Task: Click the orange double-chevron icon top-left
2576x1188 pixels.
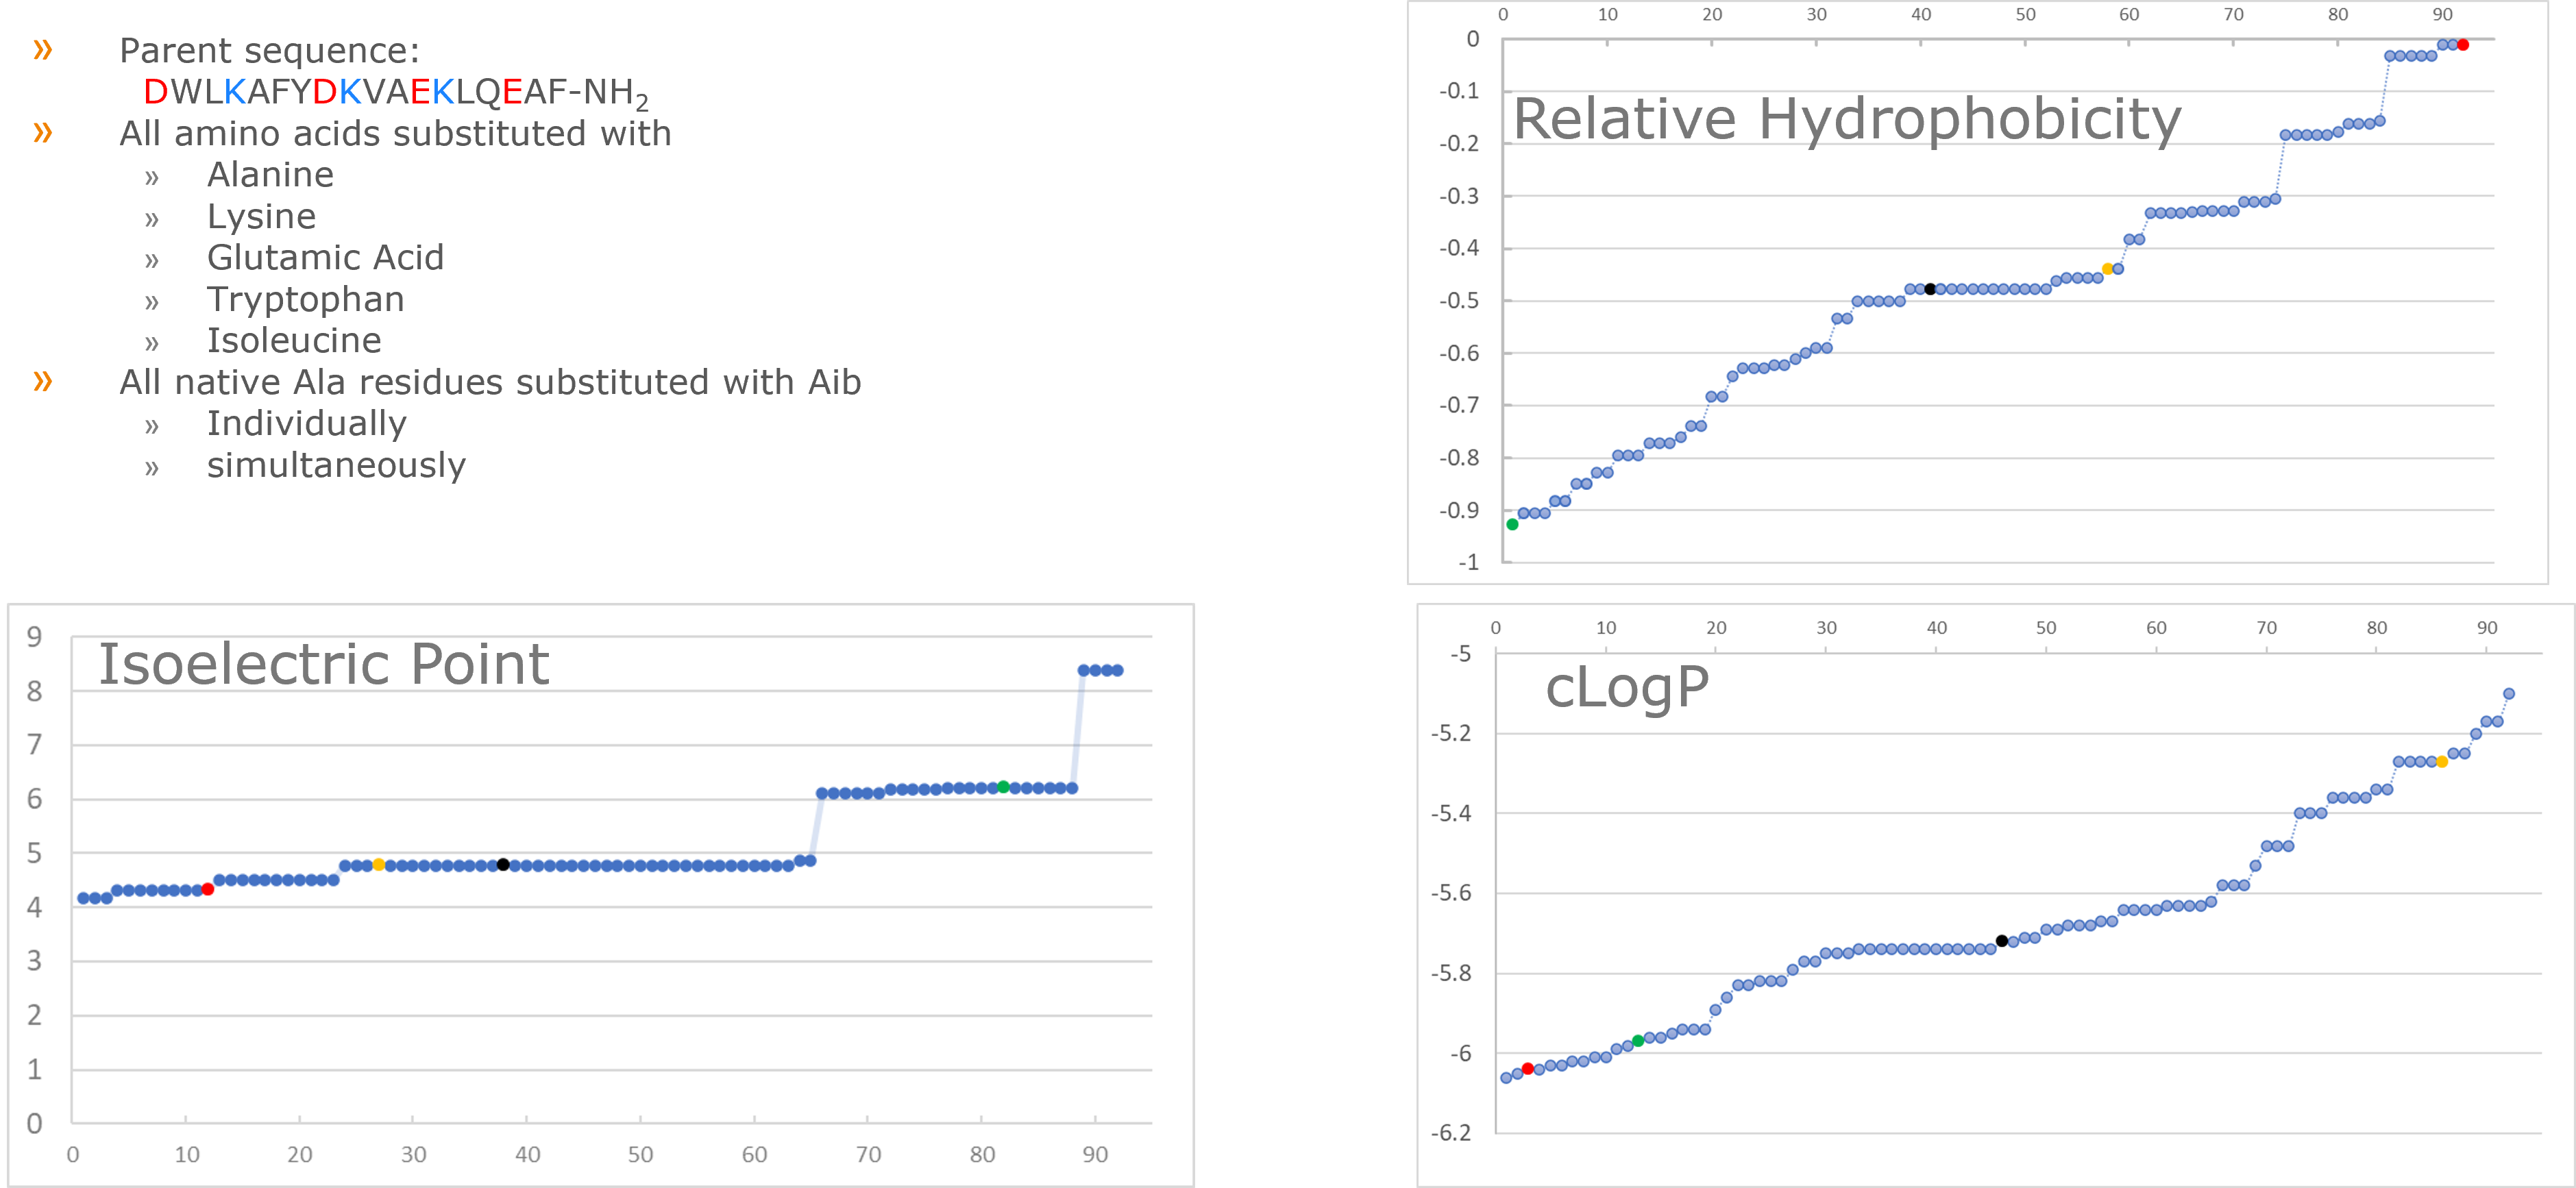Action: (46, 48)
